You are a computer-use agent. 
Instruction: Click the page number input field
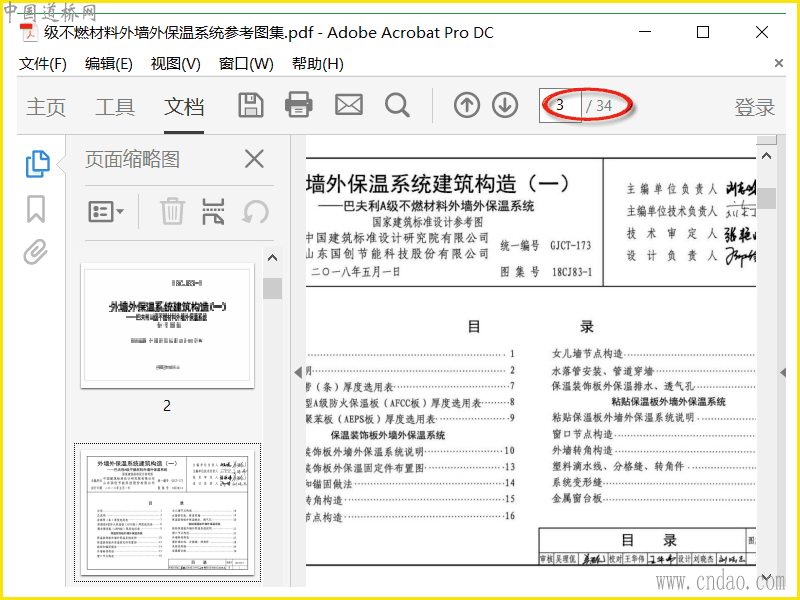(x=560, y=106)
